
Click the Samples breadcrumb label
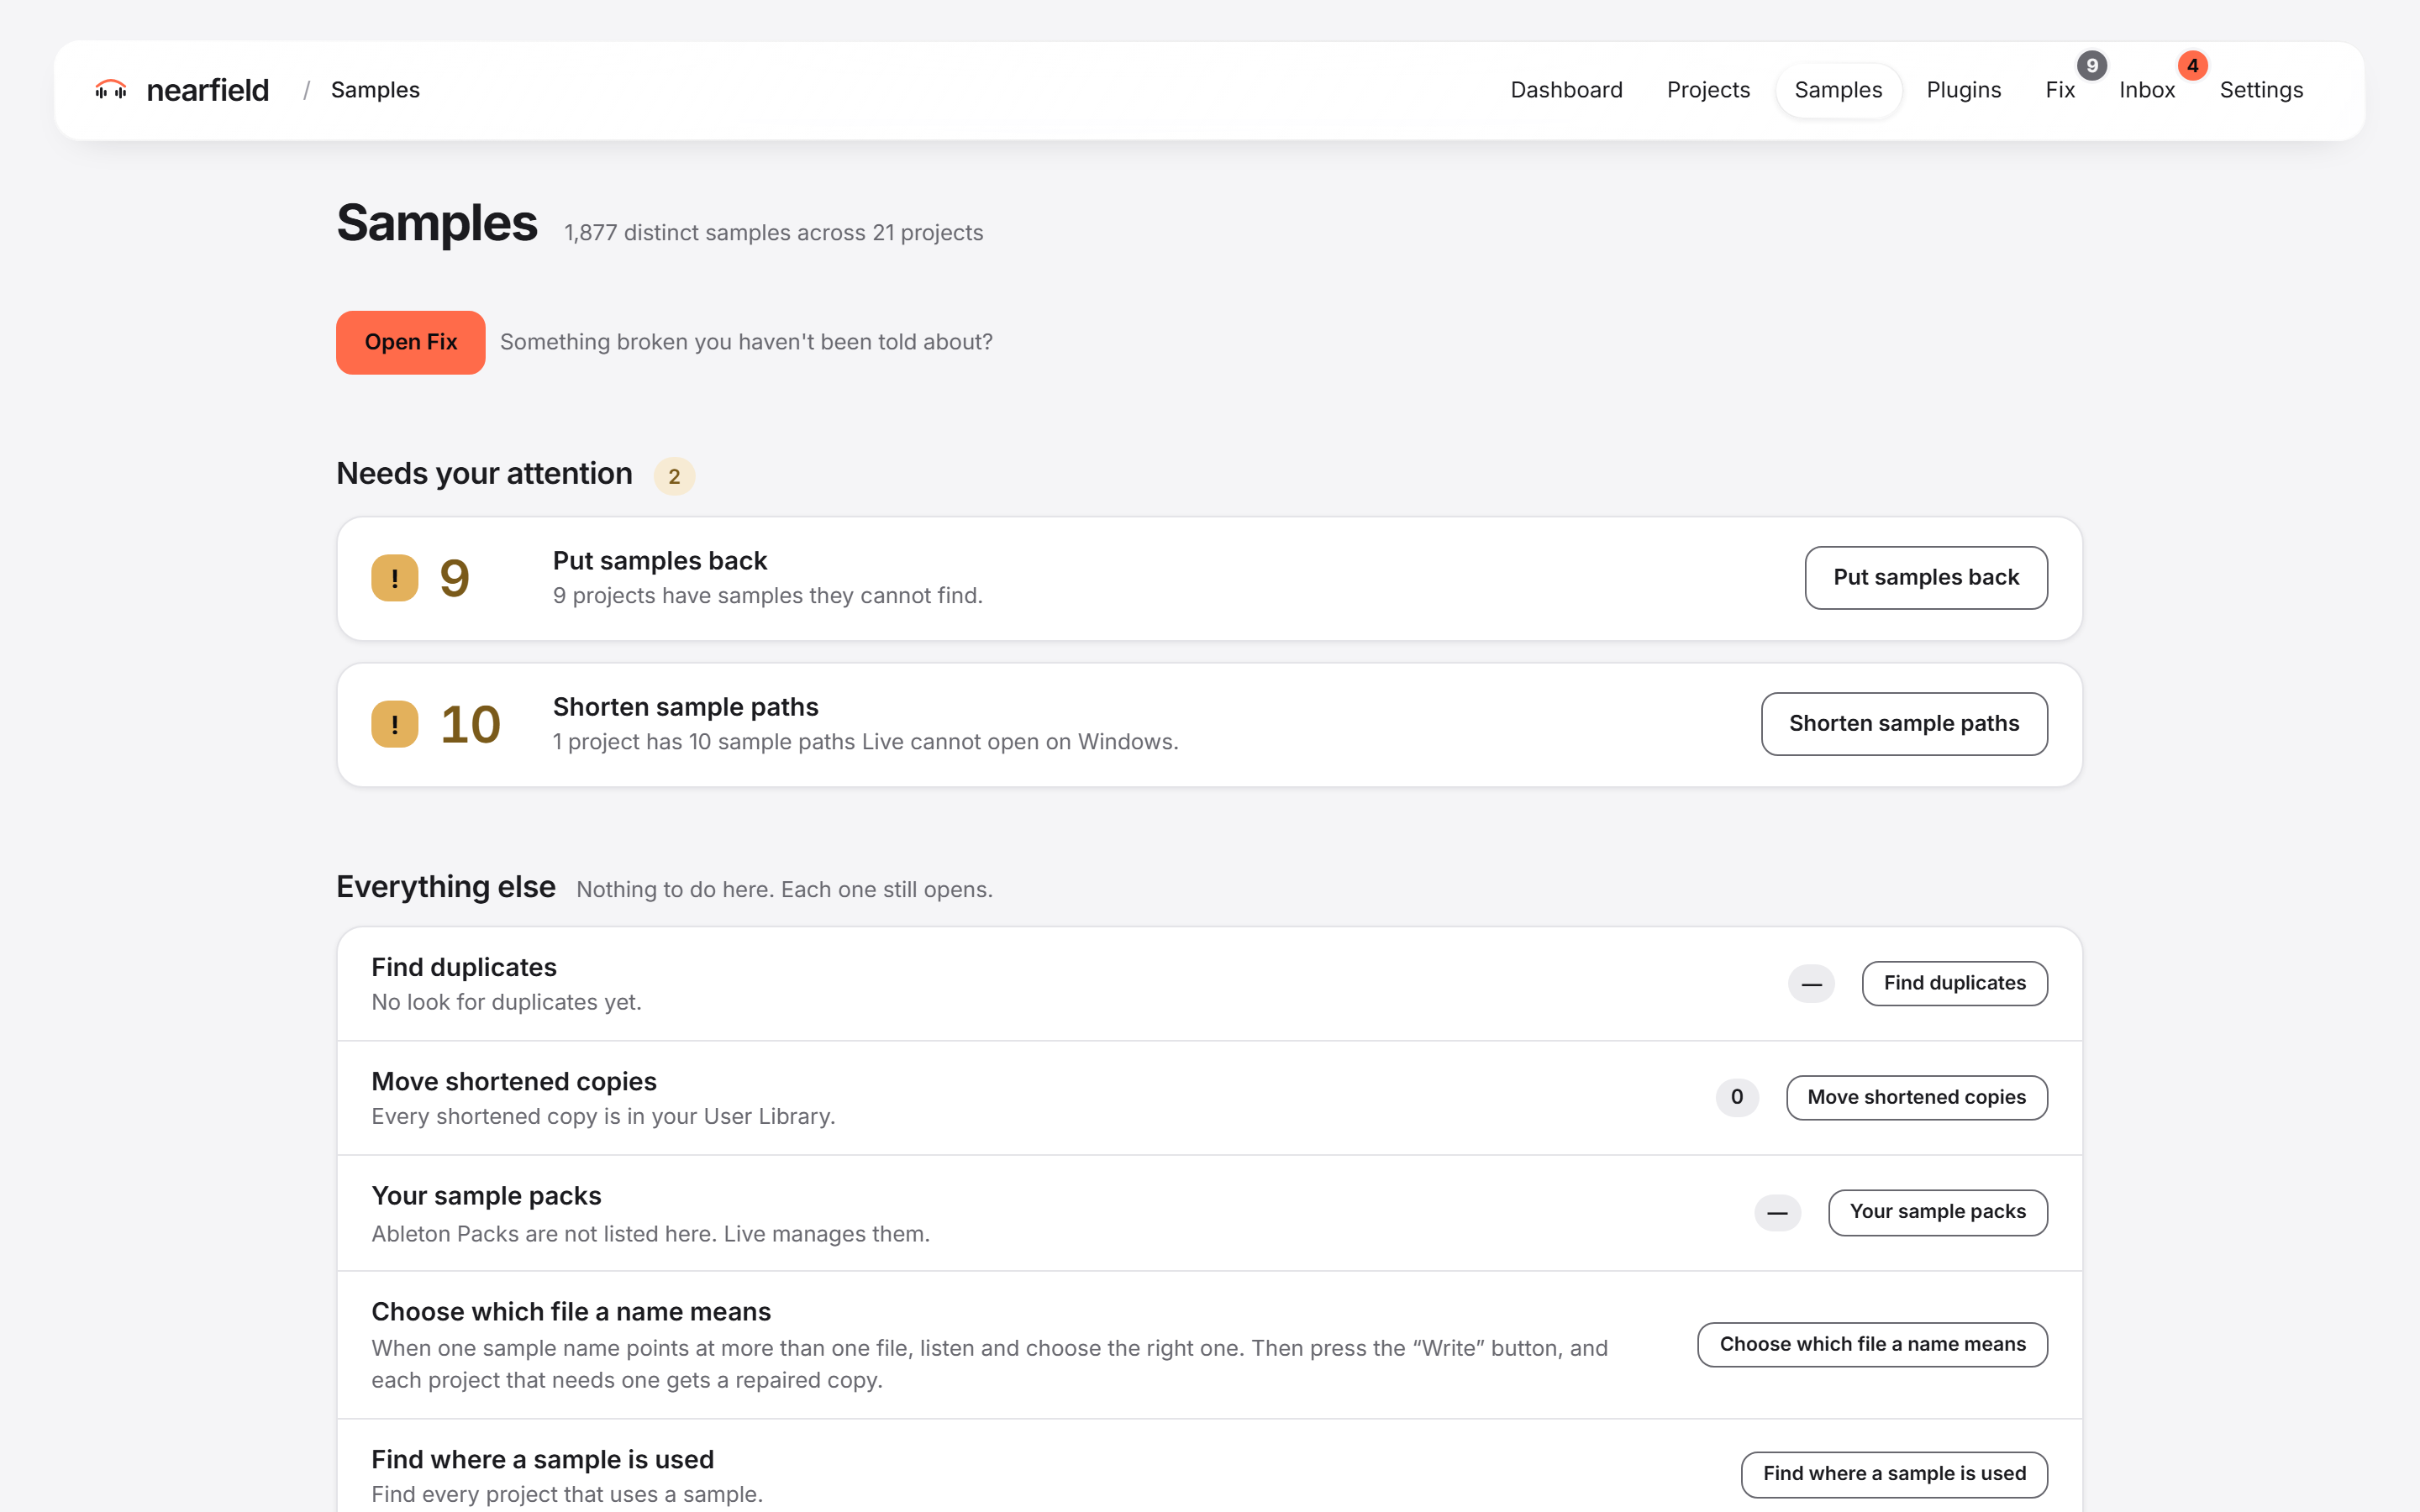pos(375,90)
